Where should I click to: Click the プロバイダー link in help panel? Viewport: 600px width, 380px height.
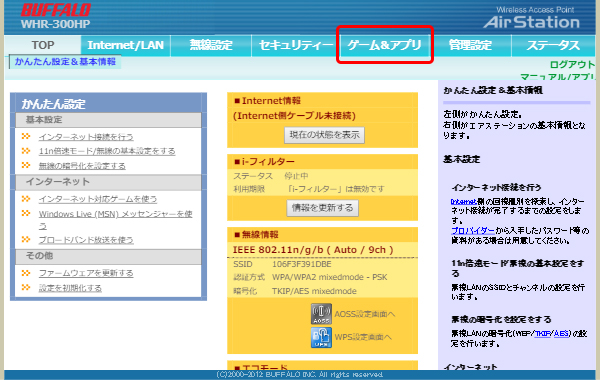[x=473, y=230]
